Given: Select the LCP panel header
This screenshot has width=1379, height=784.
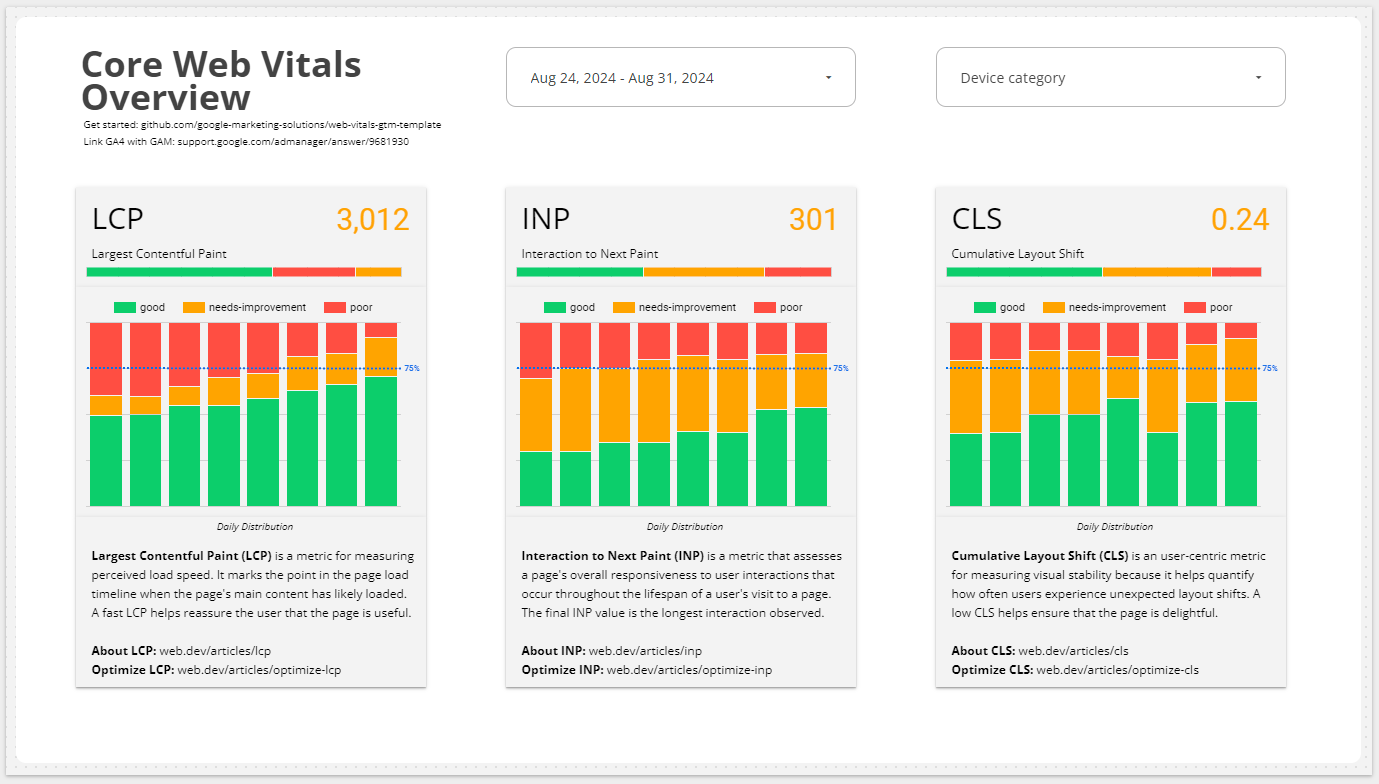Looking at the screenshot, I should point(117,218).
